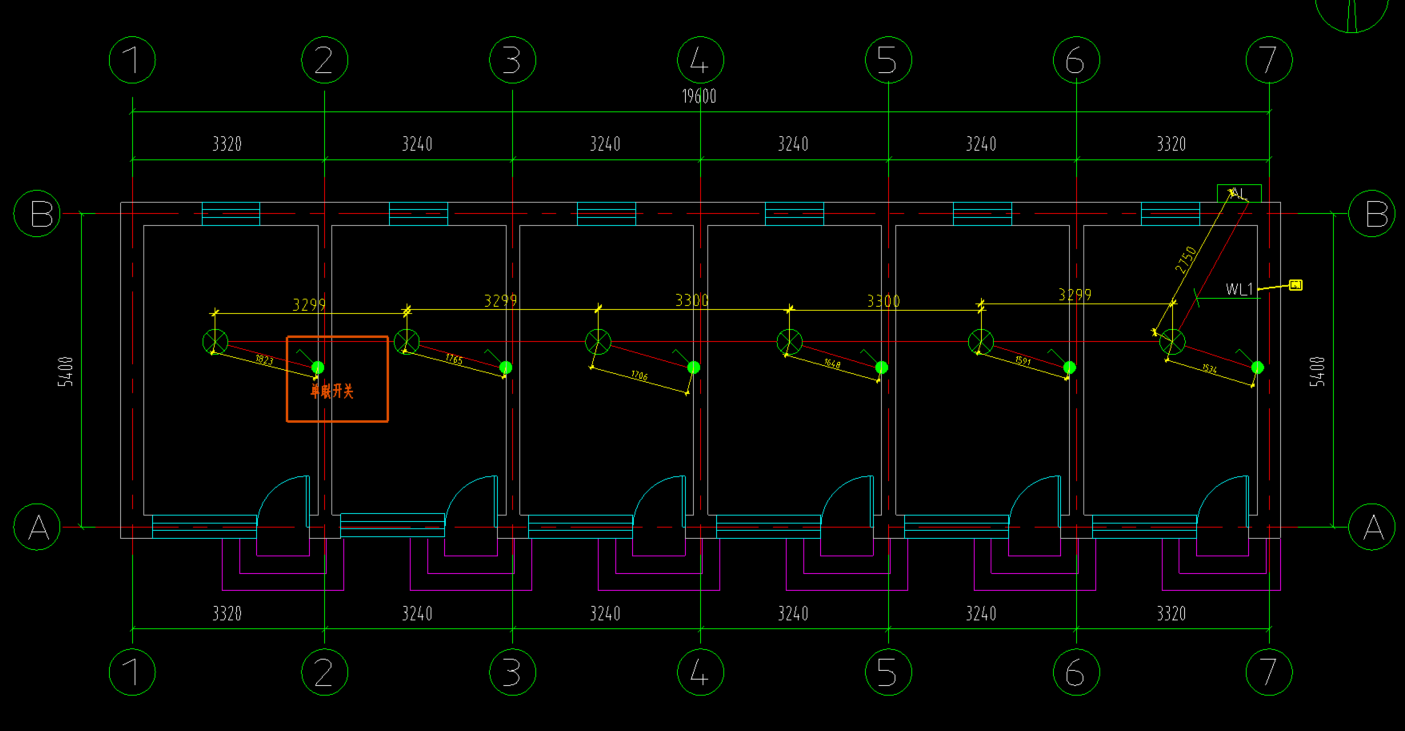Select lamp symbol in room between axes 2-3

[406, 342]
